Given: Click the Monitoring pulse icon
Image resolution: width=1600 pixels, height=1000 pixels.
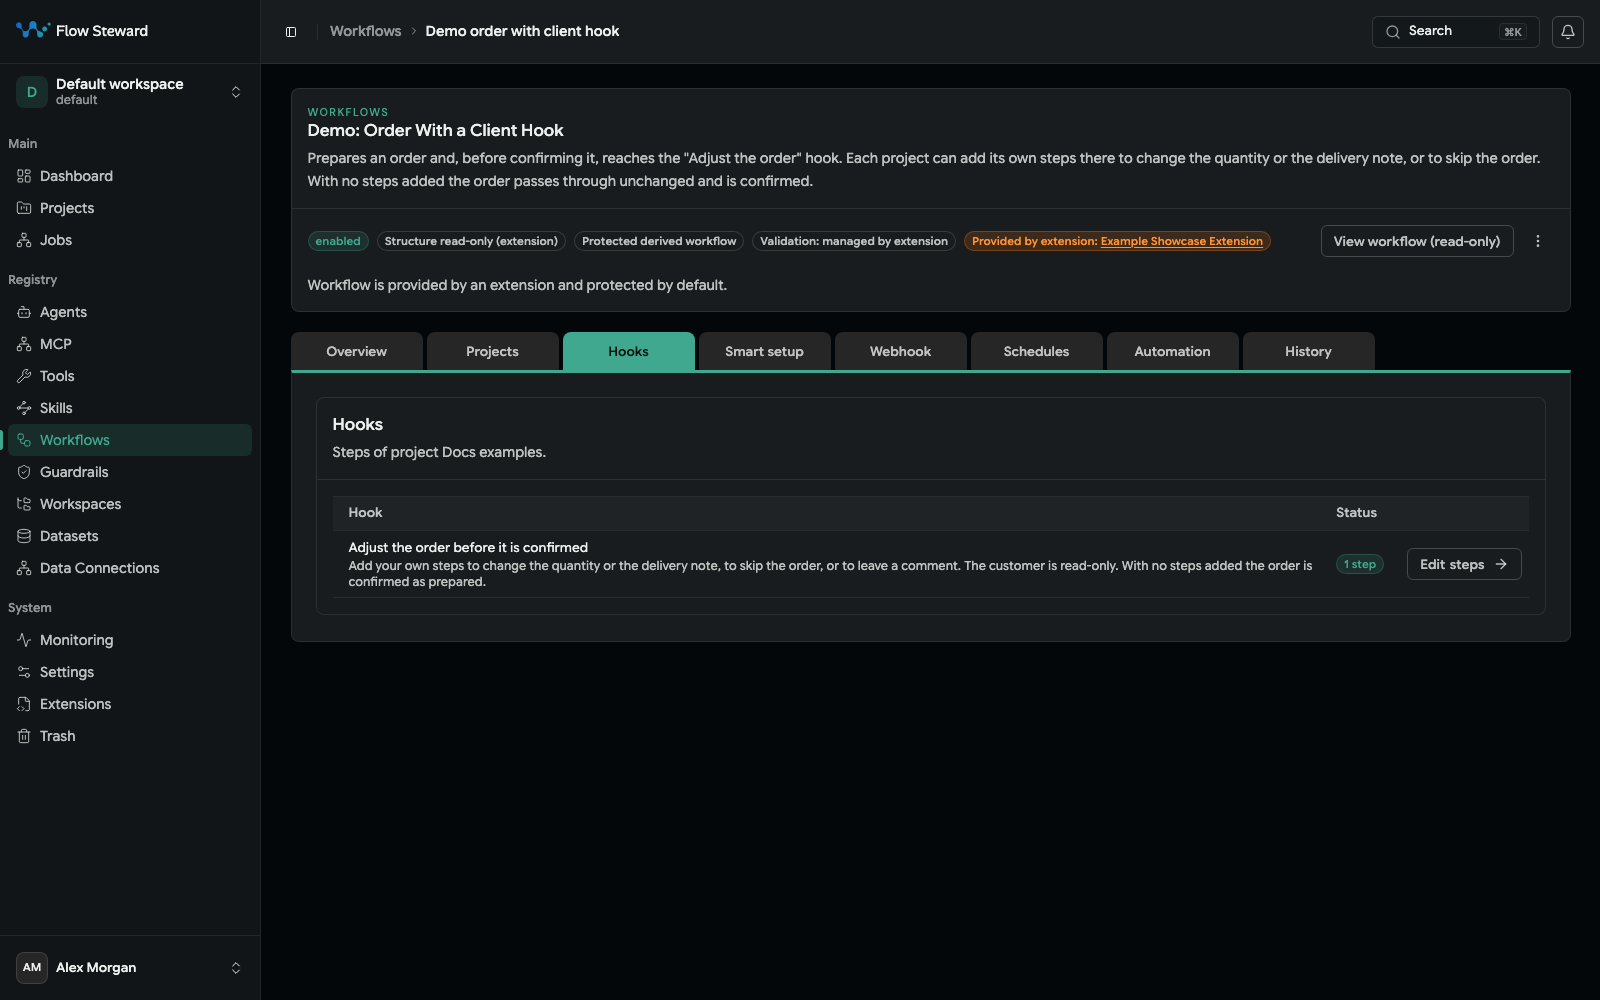Looking at the screenshot, I should [24, 640].
